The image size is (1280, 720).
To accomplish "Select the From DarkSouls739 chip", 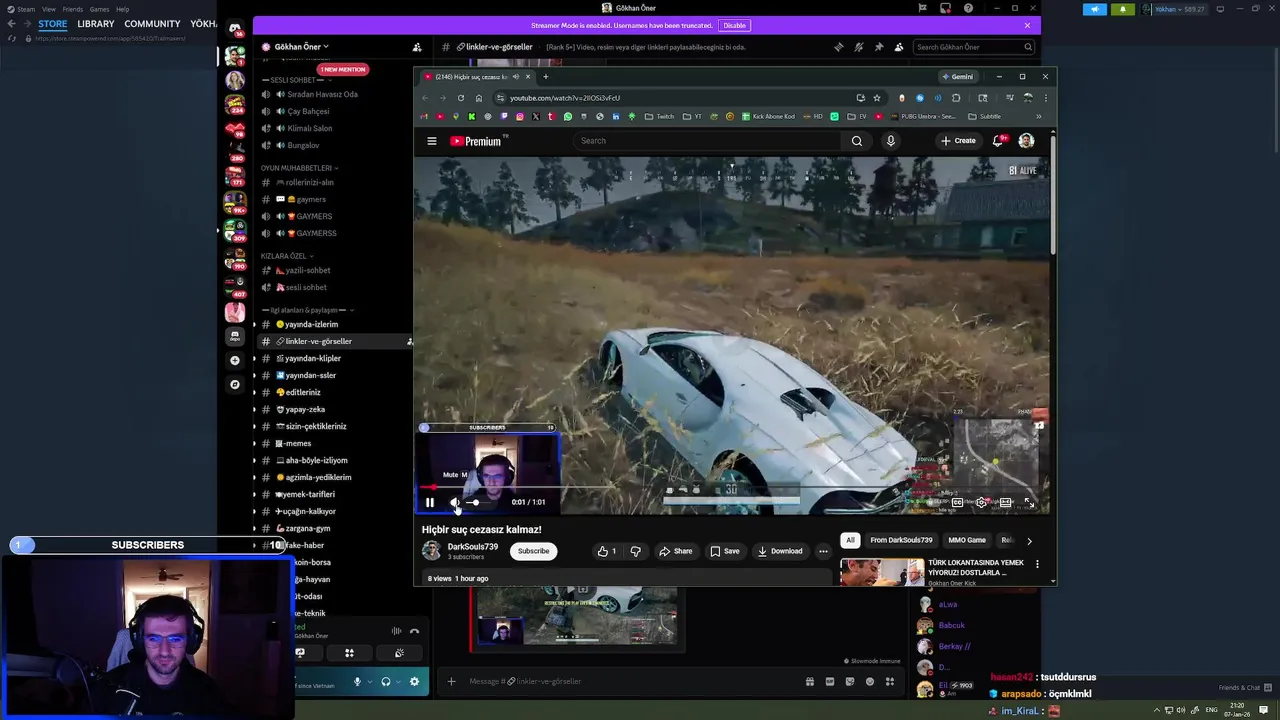I will (x=901, y=540).
